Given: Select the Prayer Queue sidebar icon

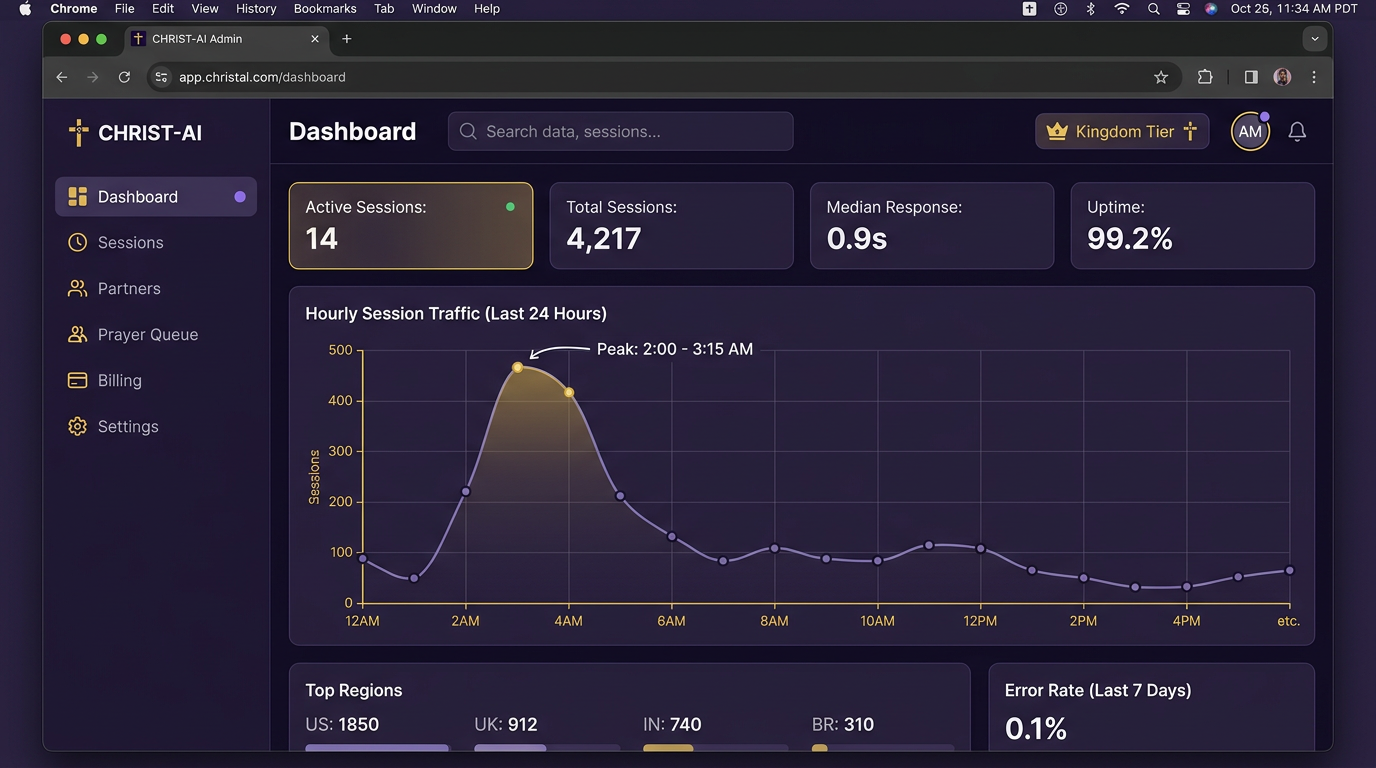Looking at the screenshot, I should pos(77,334).
